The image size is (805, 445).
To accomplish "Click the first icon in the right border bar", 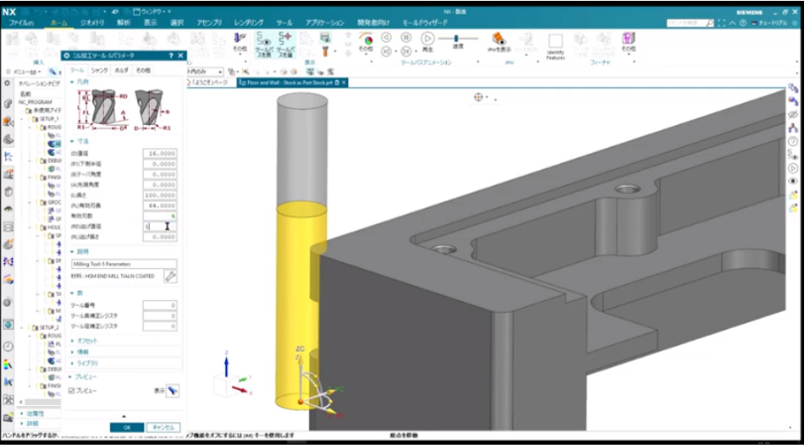I will [793, 88].
